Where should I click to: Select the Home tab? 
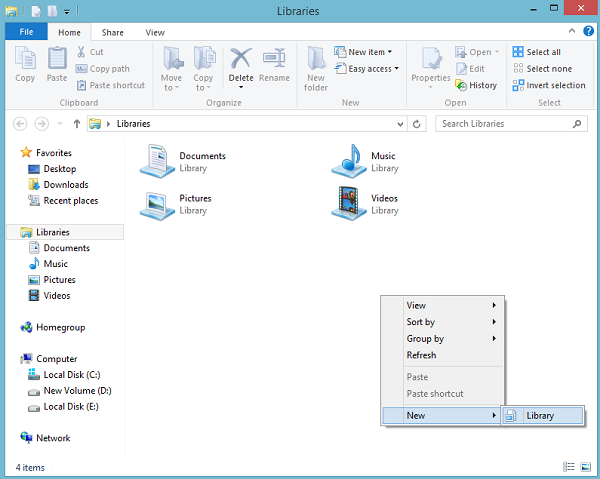(69, 33)
